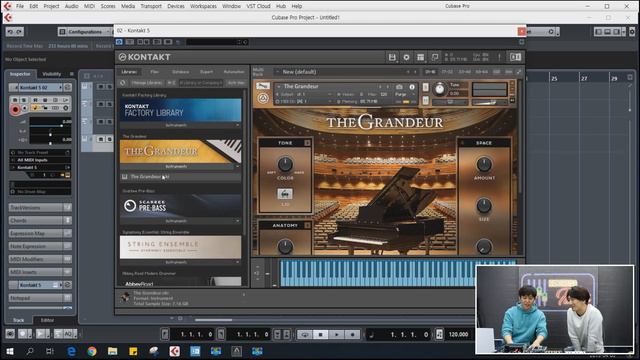The image size is (640, 360).
Task: Toggle record enable in Inspector
Action: (x=15, y=109)
